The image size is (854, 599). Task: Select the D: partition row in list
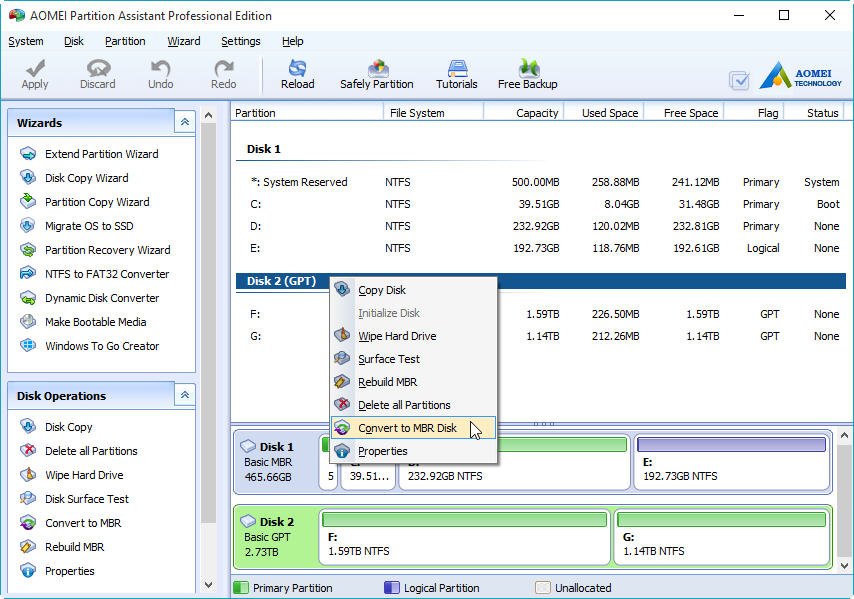pos(541,226)
